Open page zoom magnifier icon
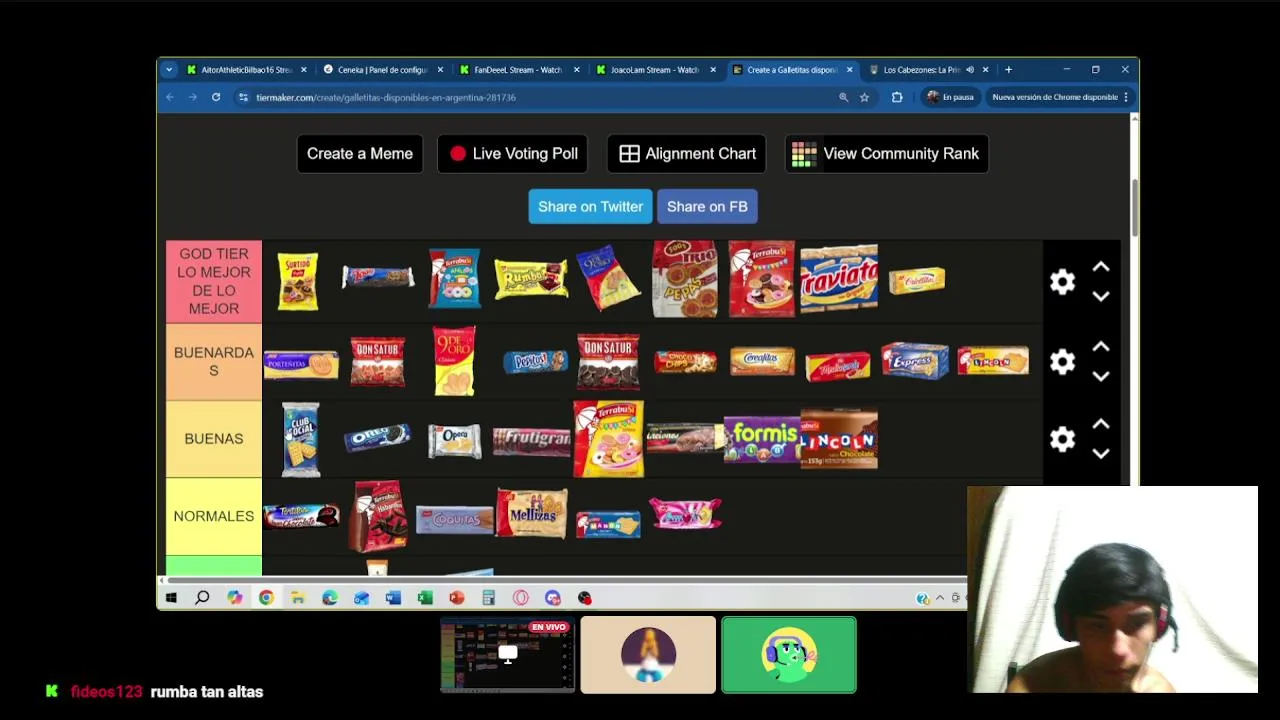Image resolution: width=1280 pixels, height=720 pixels. click(843, 97)
